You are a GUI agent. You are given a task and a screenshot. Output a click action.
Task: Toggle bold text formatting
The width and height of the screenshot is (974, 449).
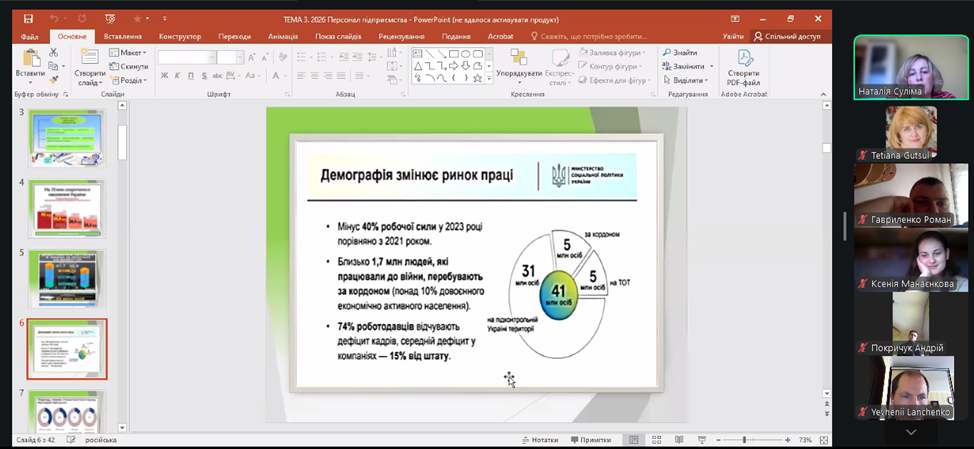click(164, 75)
